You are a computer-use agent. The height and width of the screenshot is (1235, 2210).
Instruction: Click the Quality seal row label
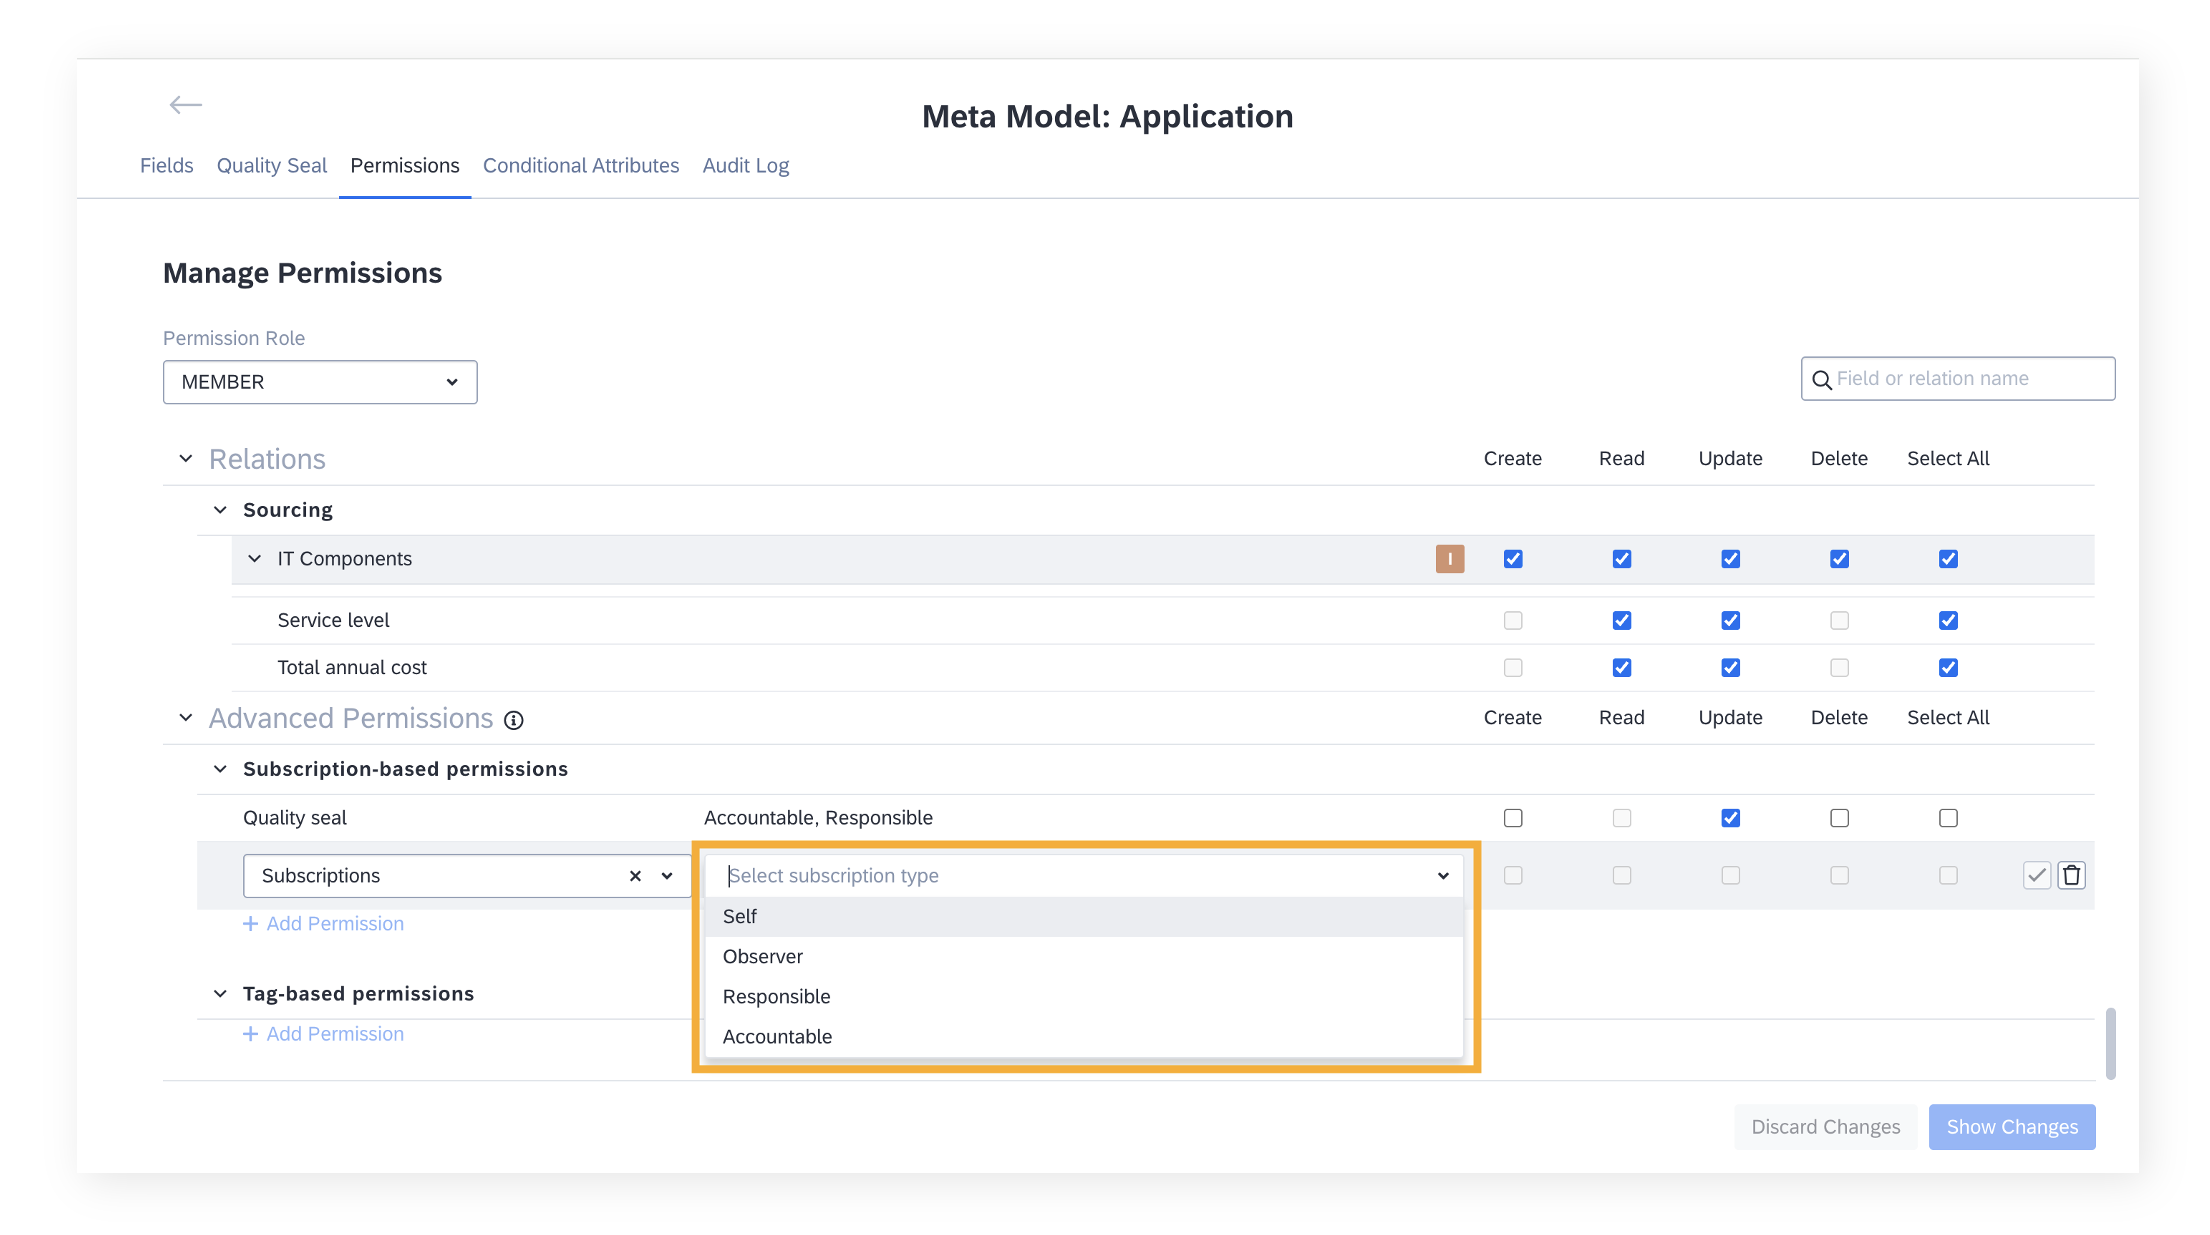pyautogui.click(x=295, y=818)
